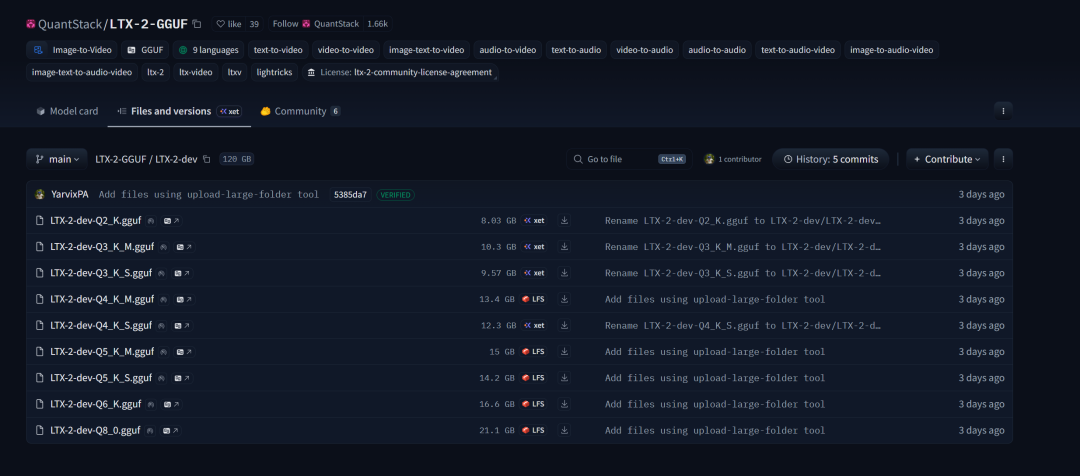This screenshot has height=476, width=1080.
Task: Open the GGUF viewer for LTX-2-dev-Q5_K_S.gguf
Action: point(182,378)
